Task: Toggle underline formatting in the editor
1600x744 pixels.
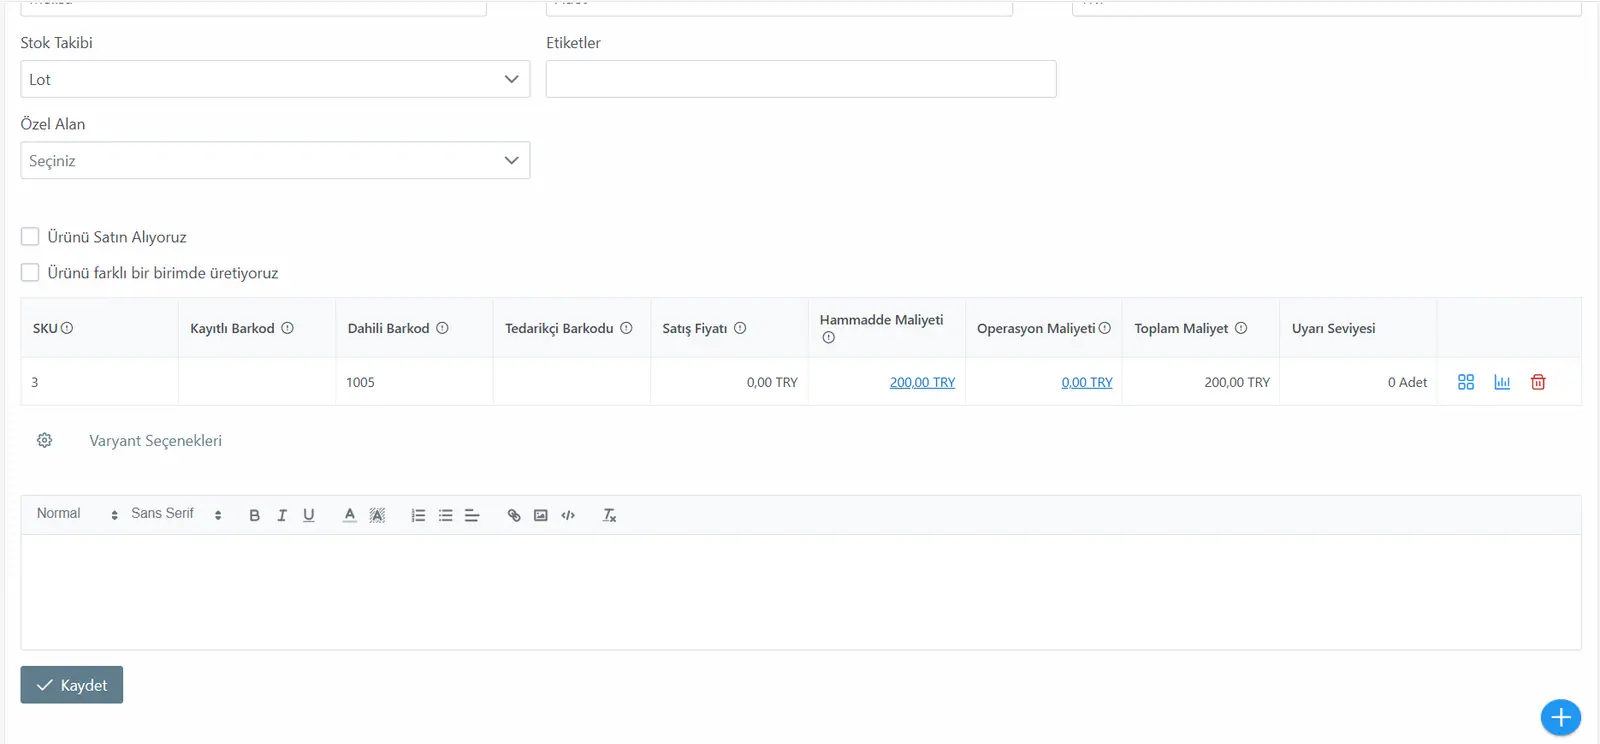Action: [x=309, y=515]
